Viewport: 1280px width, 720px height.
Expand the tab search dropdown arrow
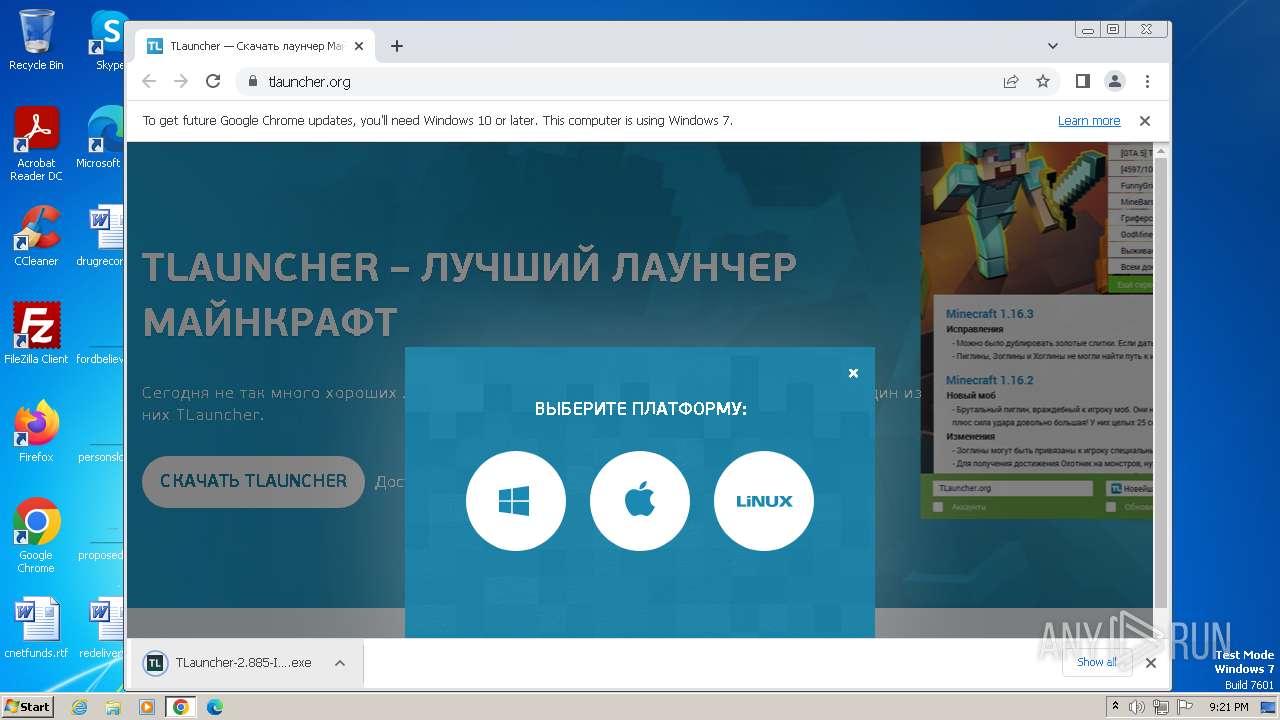point(1053,46)
